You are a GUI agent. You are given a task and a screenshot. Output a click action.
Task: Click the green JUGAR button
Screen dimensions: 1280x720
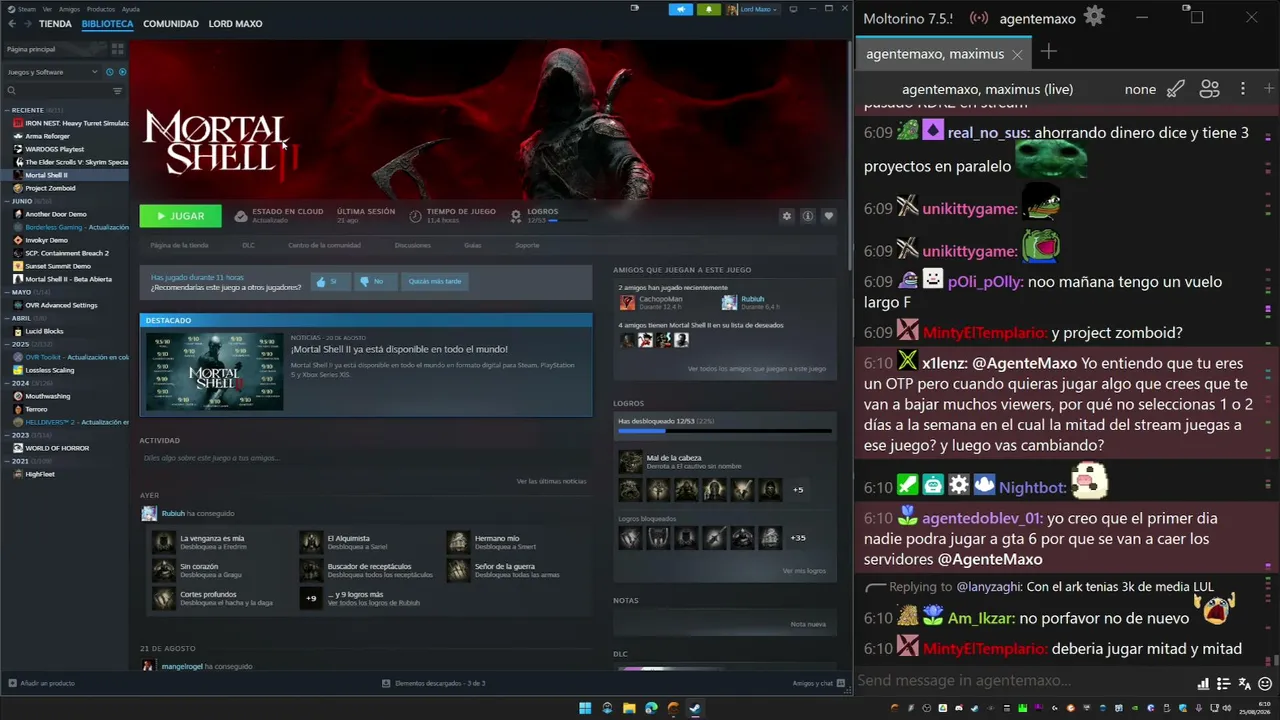pos(181,216)
